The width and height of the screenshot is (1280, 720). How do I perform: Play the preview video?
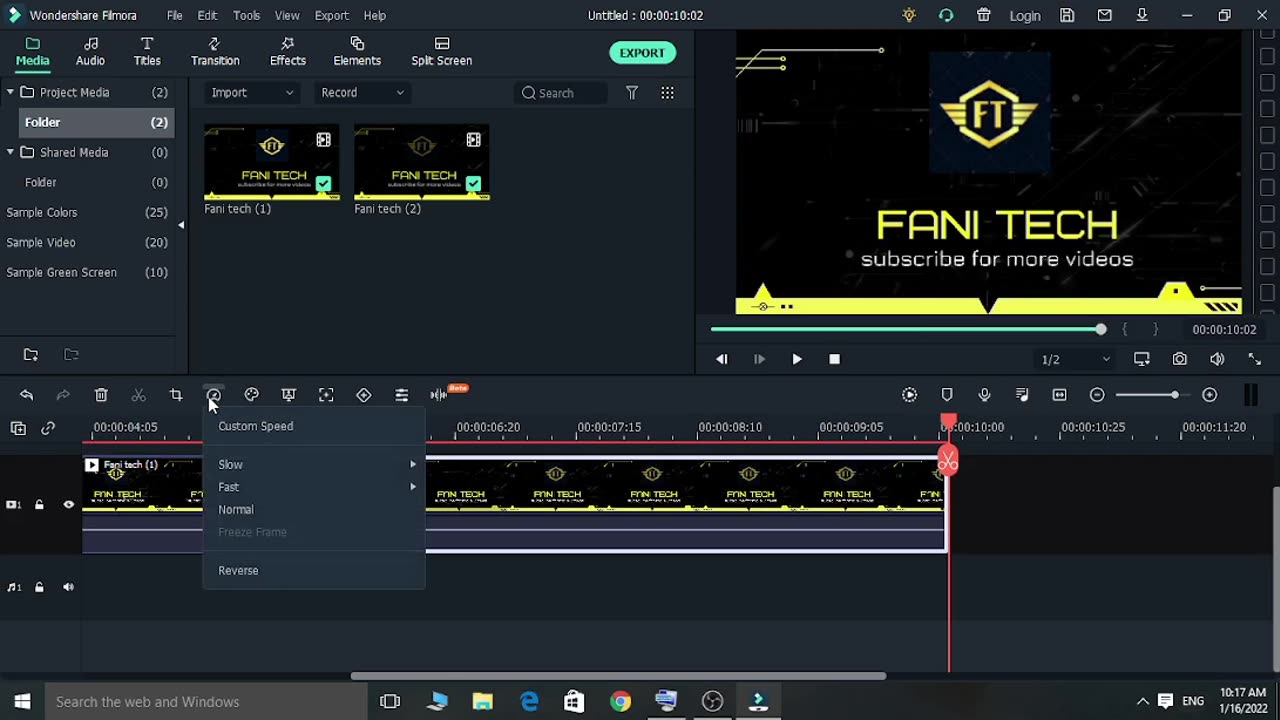point(797,359)
